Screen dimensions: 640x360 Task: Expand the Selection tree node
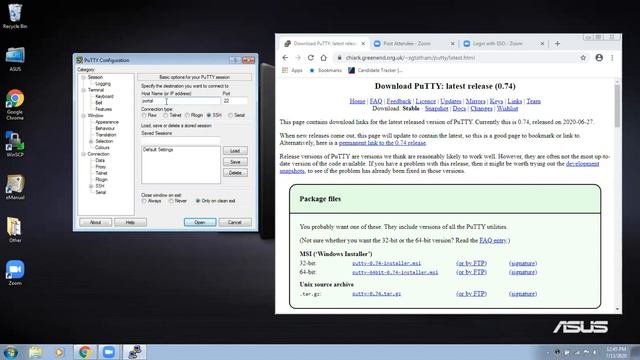point(91,141)
